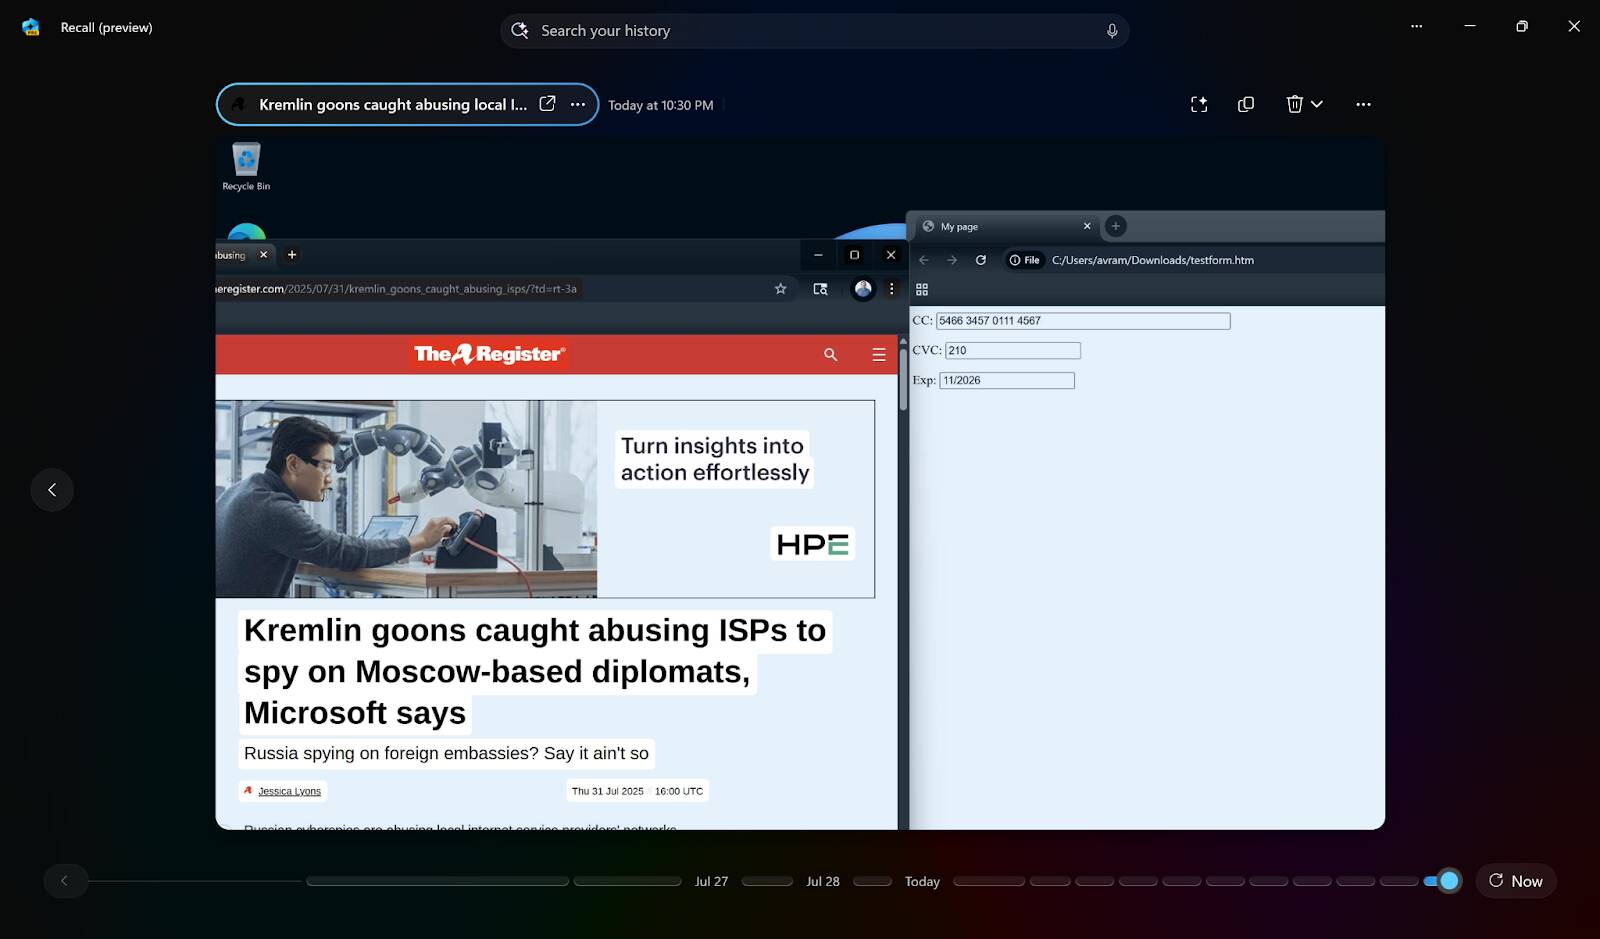The image size is (1600, 939).
Task: Click the first timeline segment after Today
Action: click(x=989, y=881)
